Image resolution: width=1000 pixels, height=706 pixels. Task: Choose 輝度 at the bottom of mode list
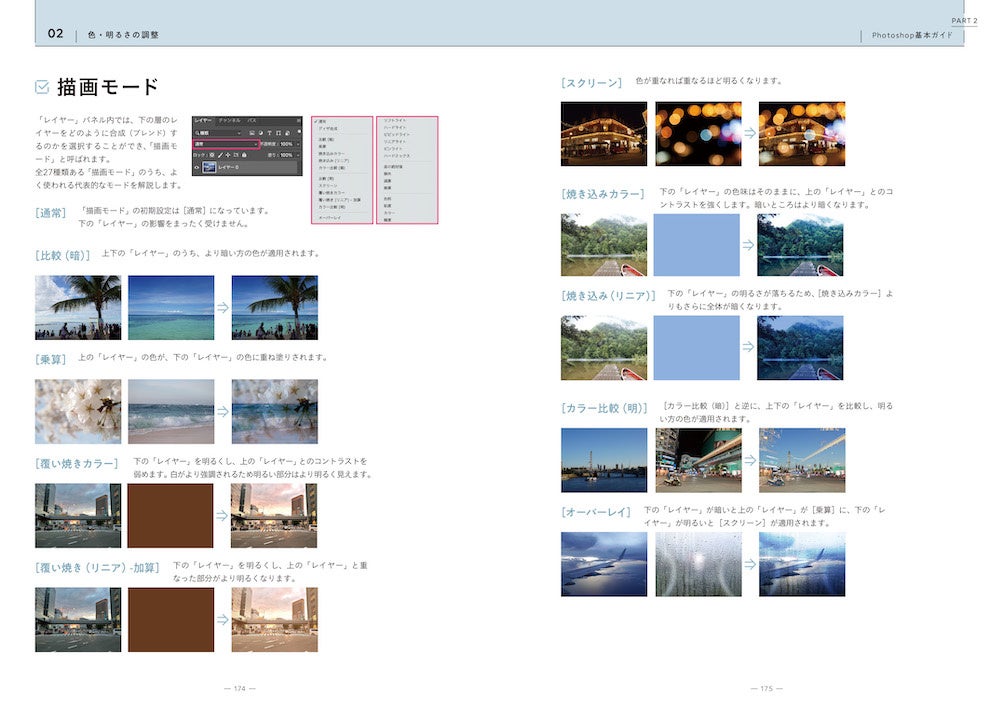(387, 220)
